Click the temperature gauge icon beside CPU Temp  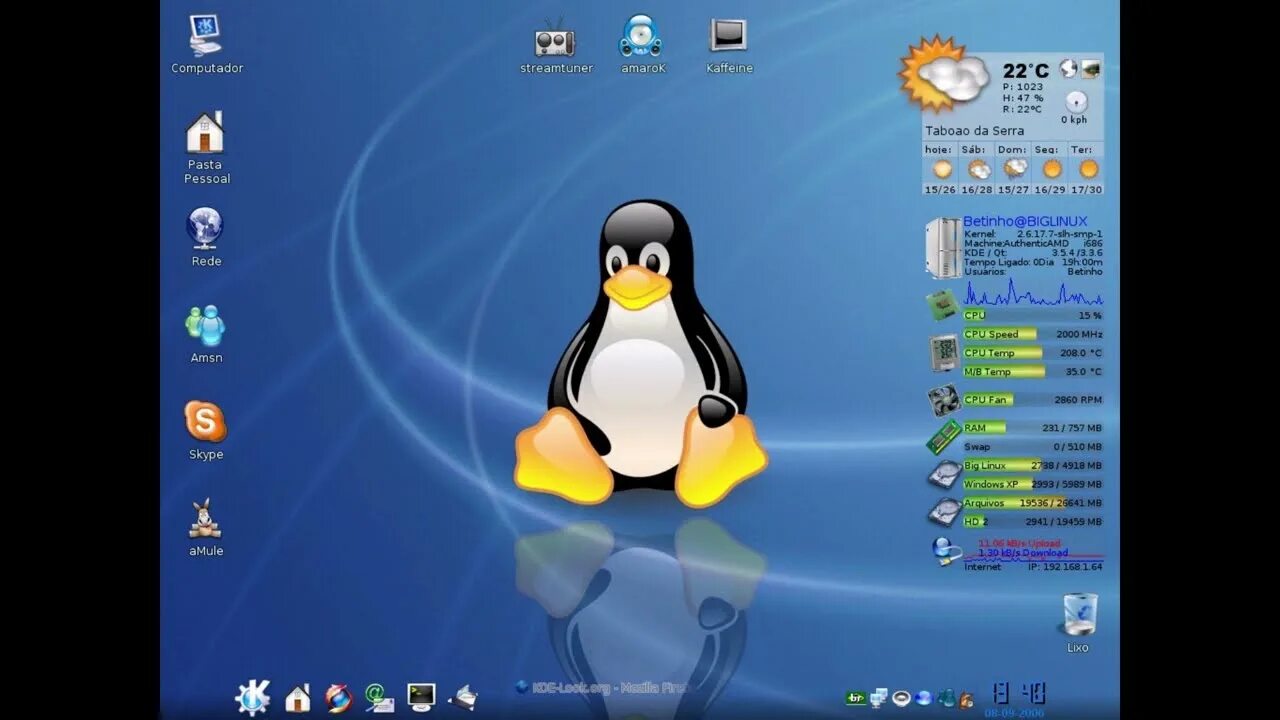point(944,353)
